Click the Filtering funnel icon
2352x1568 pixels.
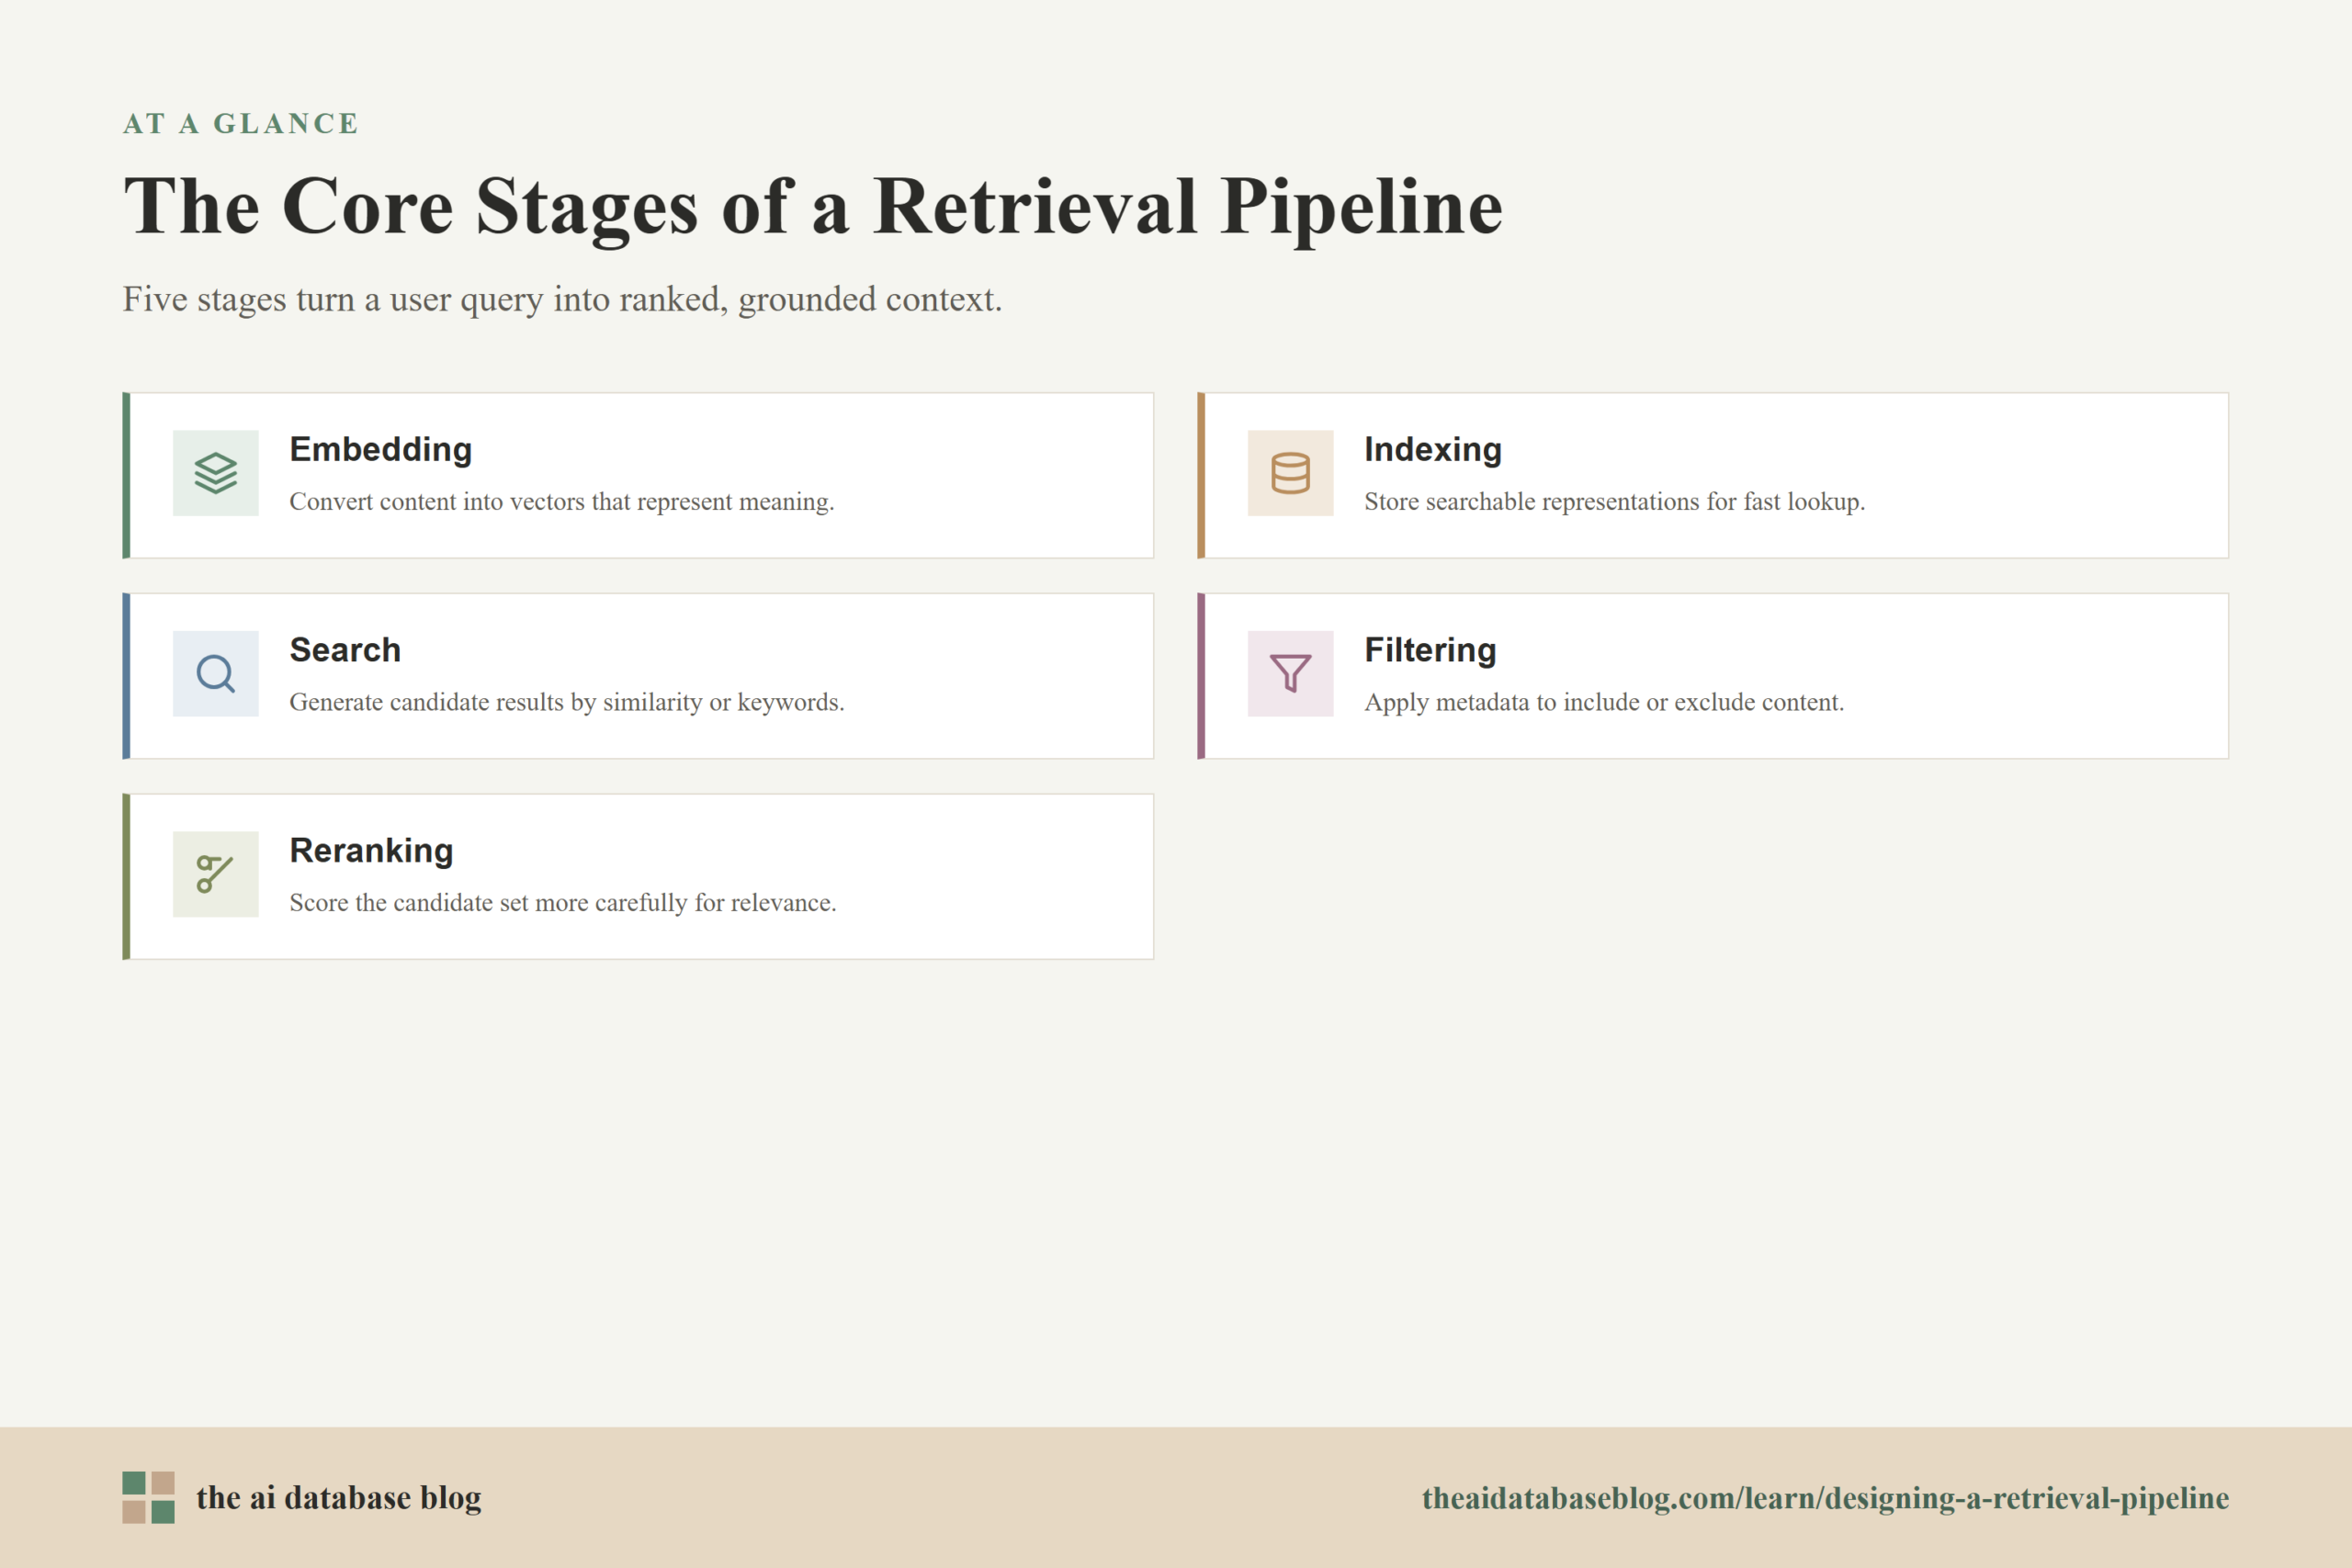coord(1290,673)
